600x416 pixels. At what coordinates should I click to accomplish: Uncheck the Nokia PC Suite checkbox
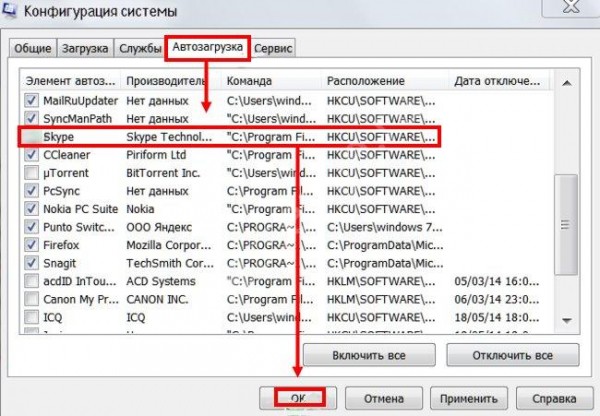click(31, 209)
